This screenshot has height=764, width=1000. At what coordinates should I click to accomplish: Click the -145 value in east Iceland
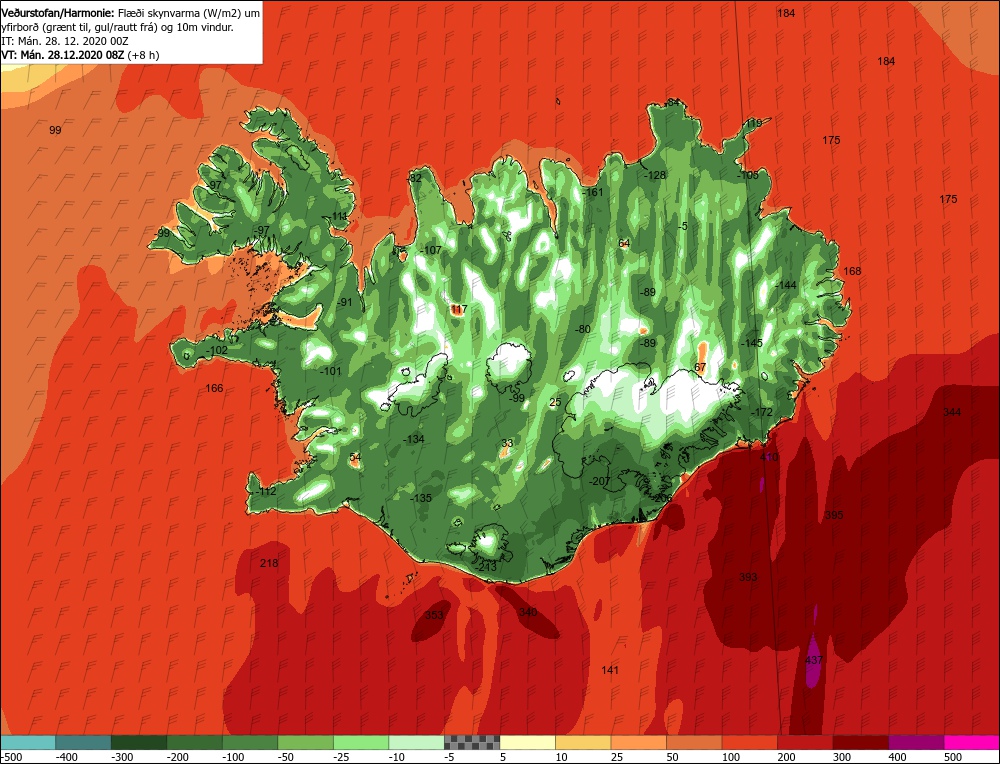click(752, 343)
